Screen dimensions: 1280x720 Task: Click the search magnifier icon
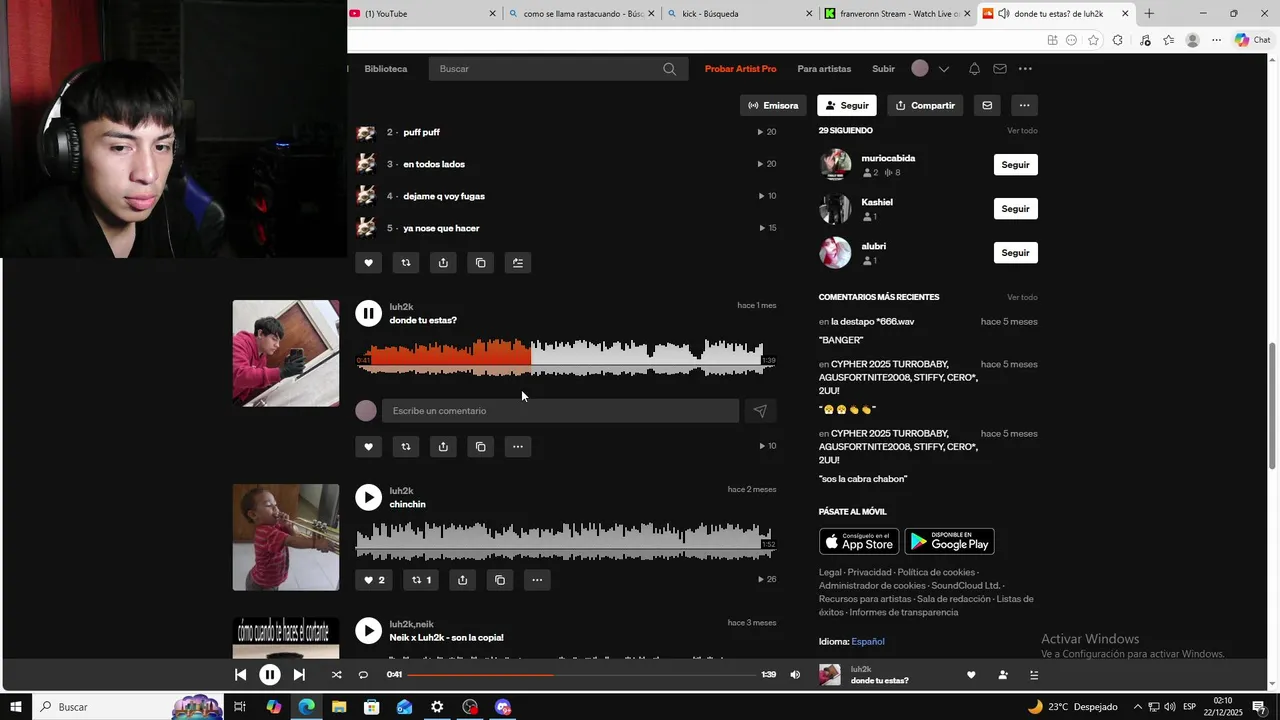click(x=669, y=69)
